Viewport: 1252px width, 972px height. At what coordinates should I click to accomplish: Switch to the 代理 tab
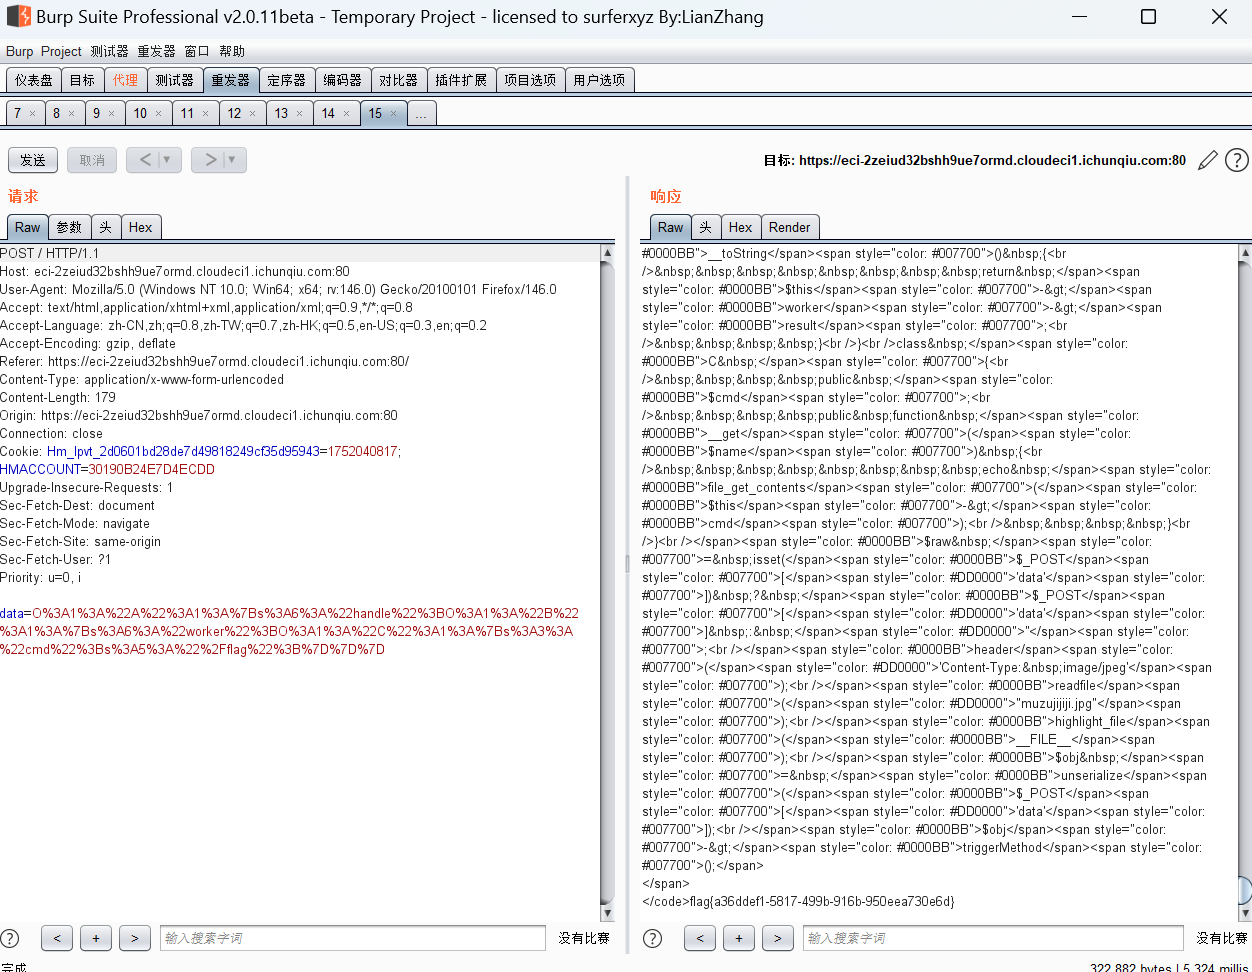(125, 80)
